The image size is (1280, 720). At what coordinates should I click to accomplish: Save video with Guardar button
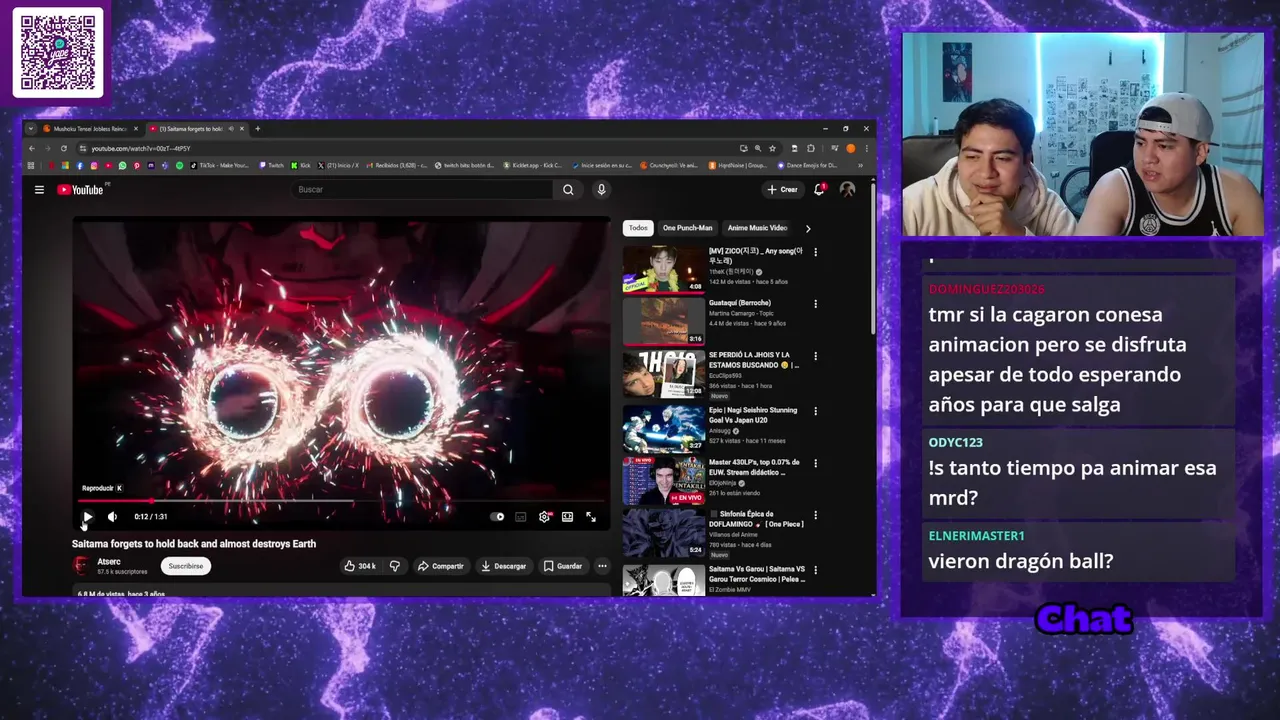[x=562, y=566]
